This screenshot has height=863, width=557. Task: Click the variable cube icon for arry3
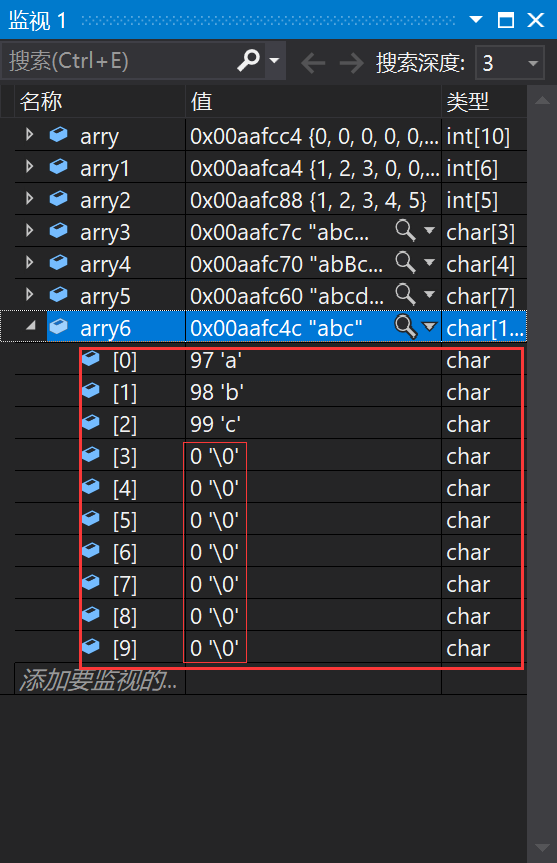[x=58, y=230]
